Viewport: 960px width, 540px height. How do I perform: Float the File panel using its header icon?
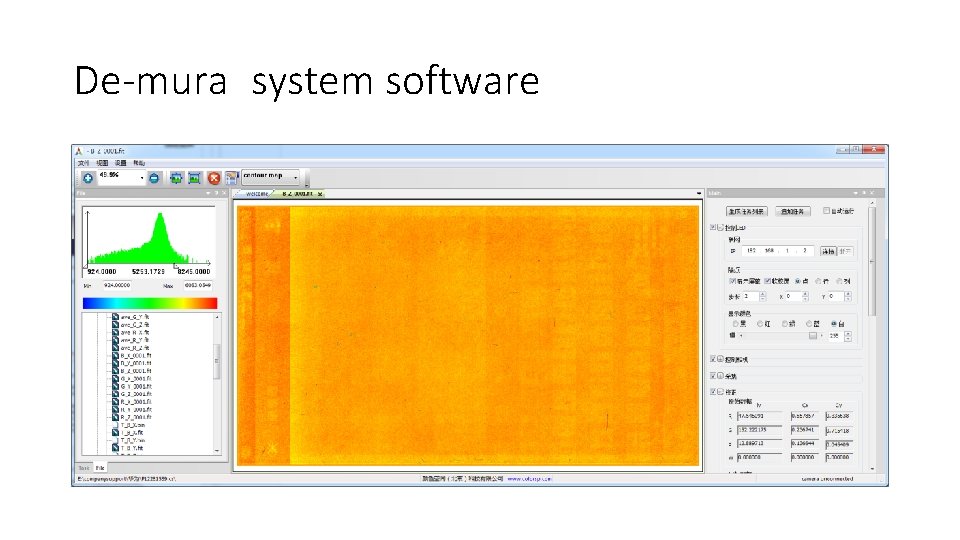point(216,193)
